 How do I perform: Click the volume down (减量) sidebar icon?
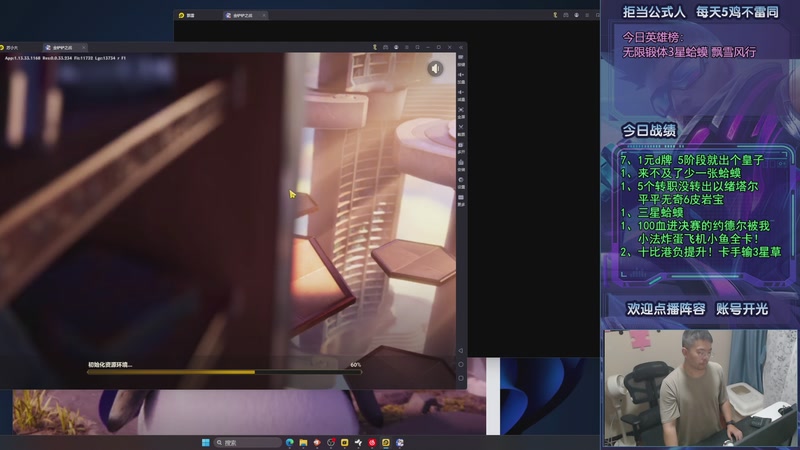point(461,95)
